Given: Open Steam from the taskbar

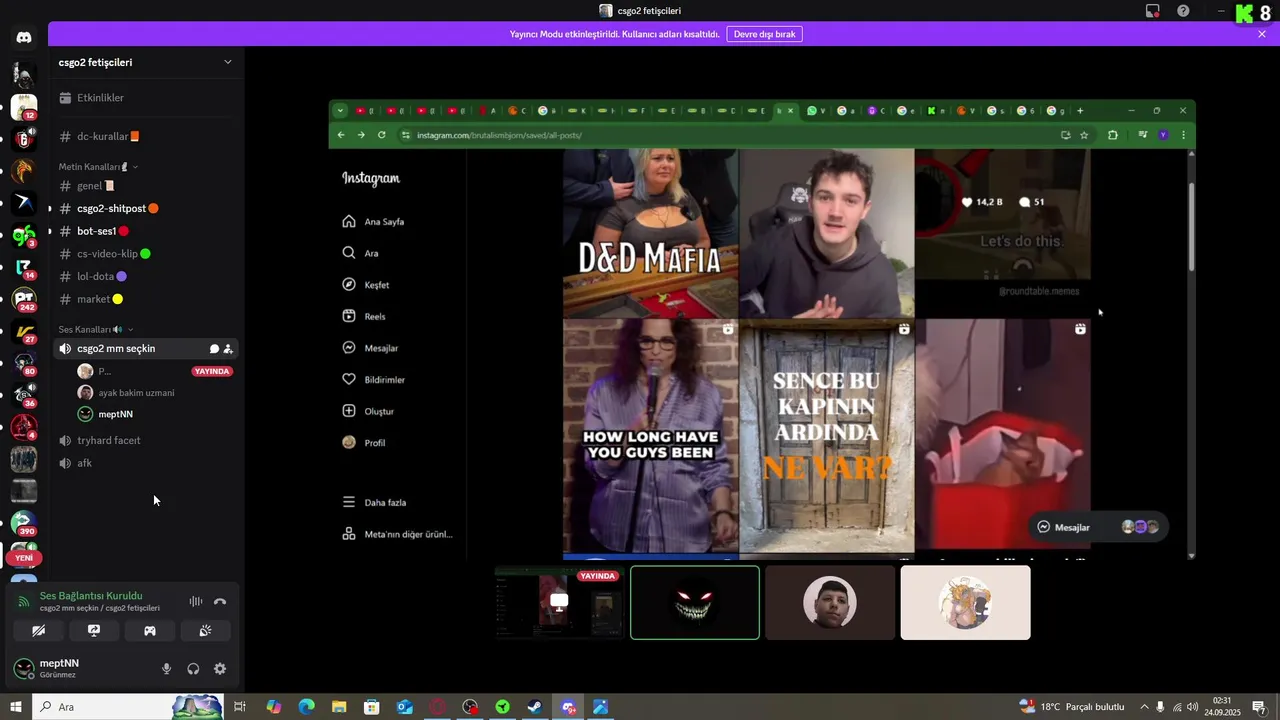Looking at the screenshot, I should 535,707.
